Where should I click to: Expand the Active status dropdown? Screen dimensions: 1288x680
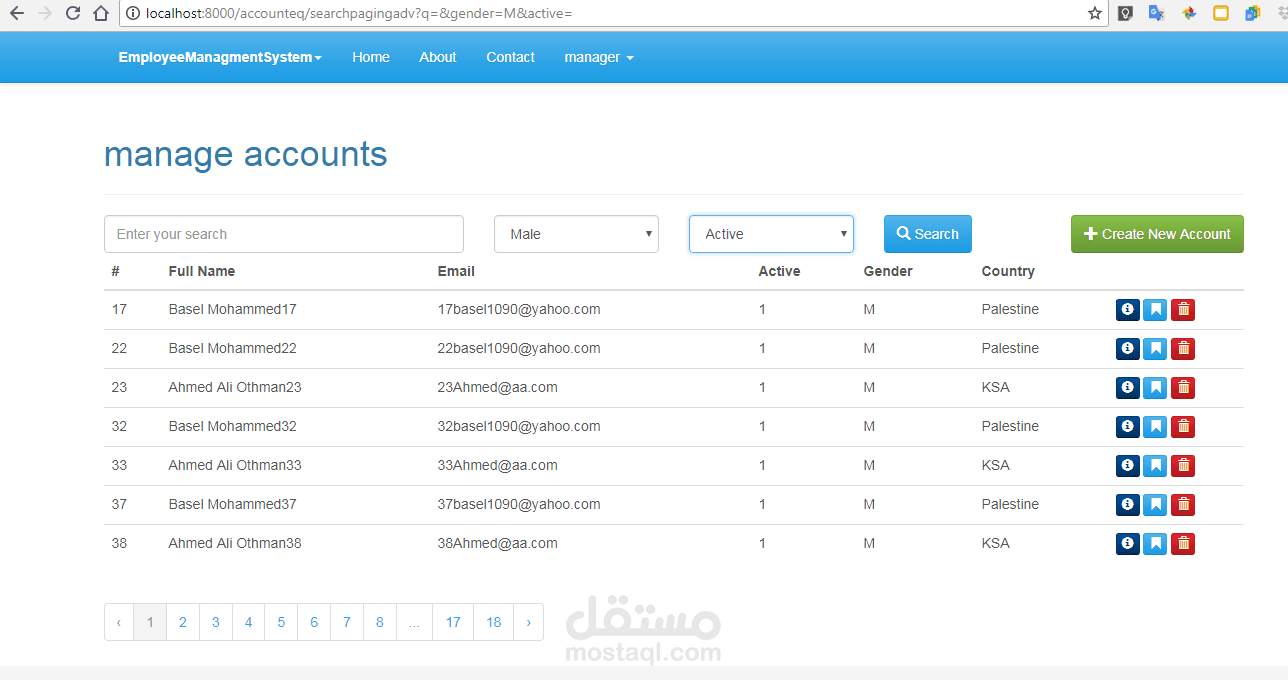pos(771,234)
